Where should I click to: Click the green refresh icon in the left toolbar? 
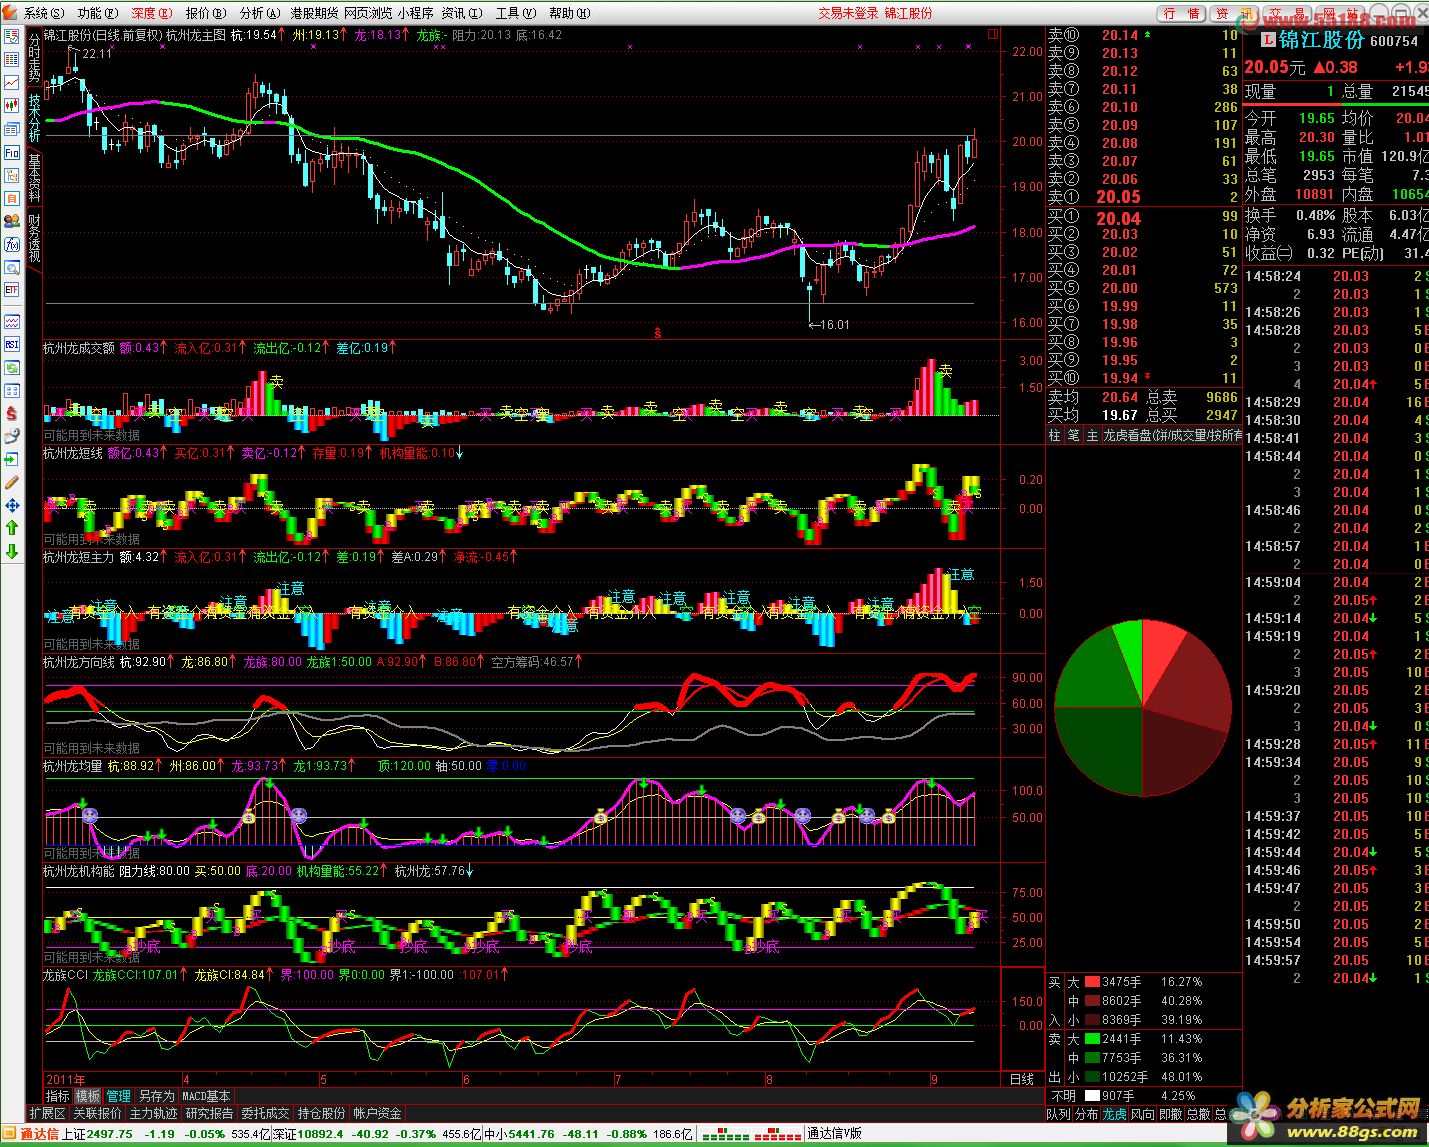[12, 367]
